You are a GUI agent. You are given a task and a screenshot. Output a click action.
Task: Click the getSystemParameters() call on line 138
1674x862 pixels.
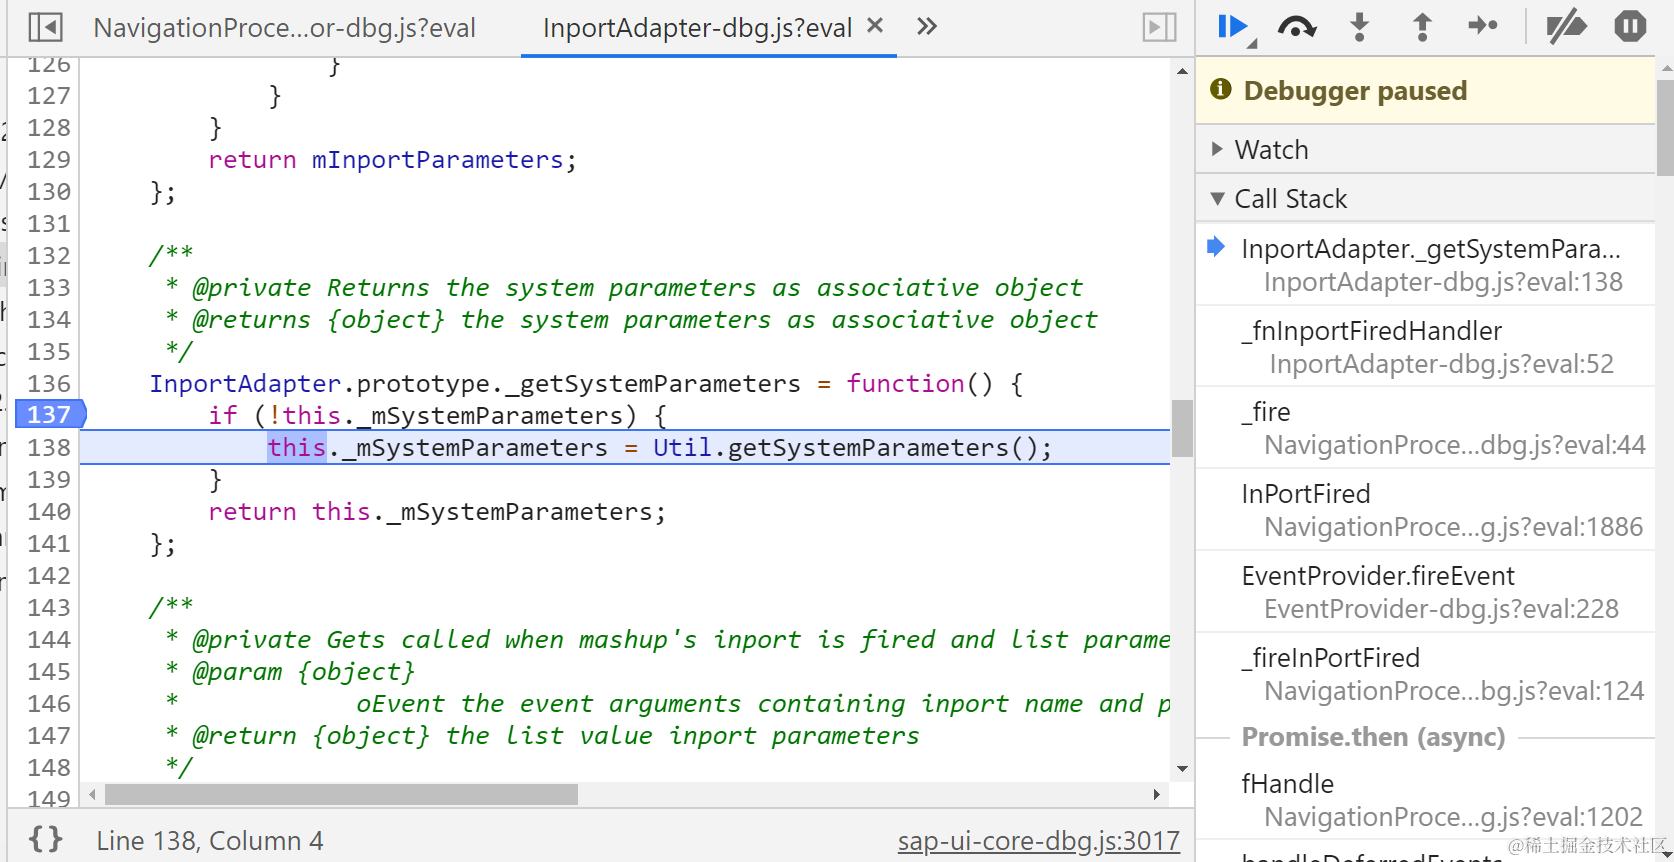[x=884, y=447]
